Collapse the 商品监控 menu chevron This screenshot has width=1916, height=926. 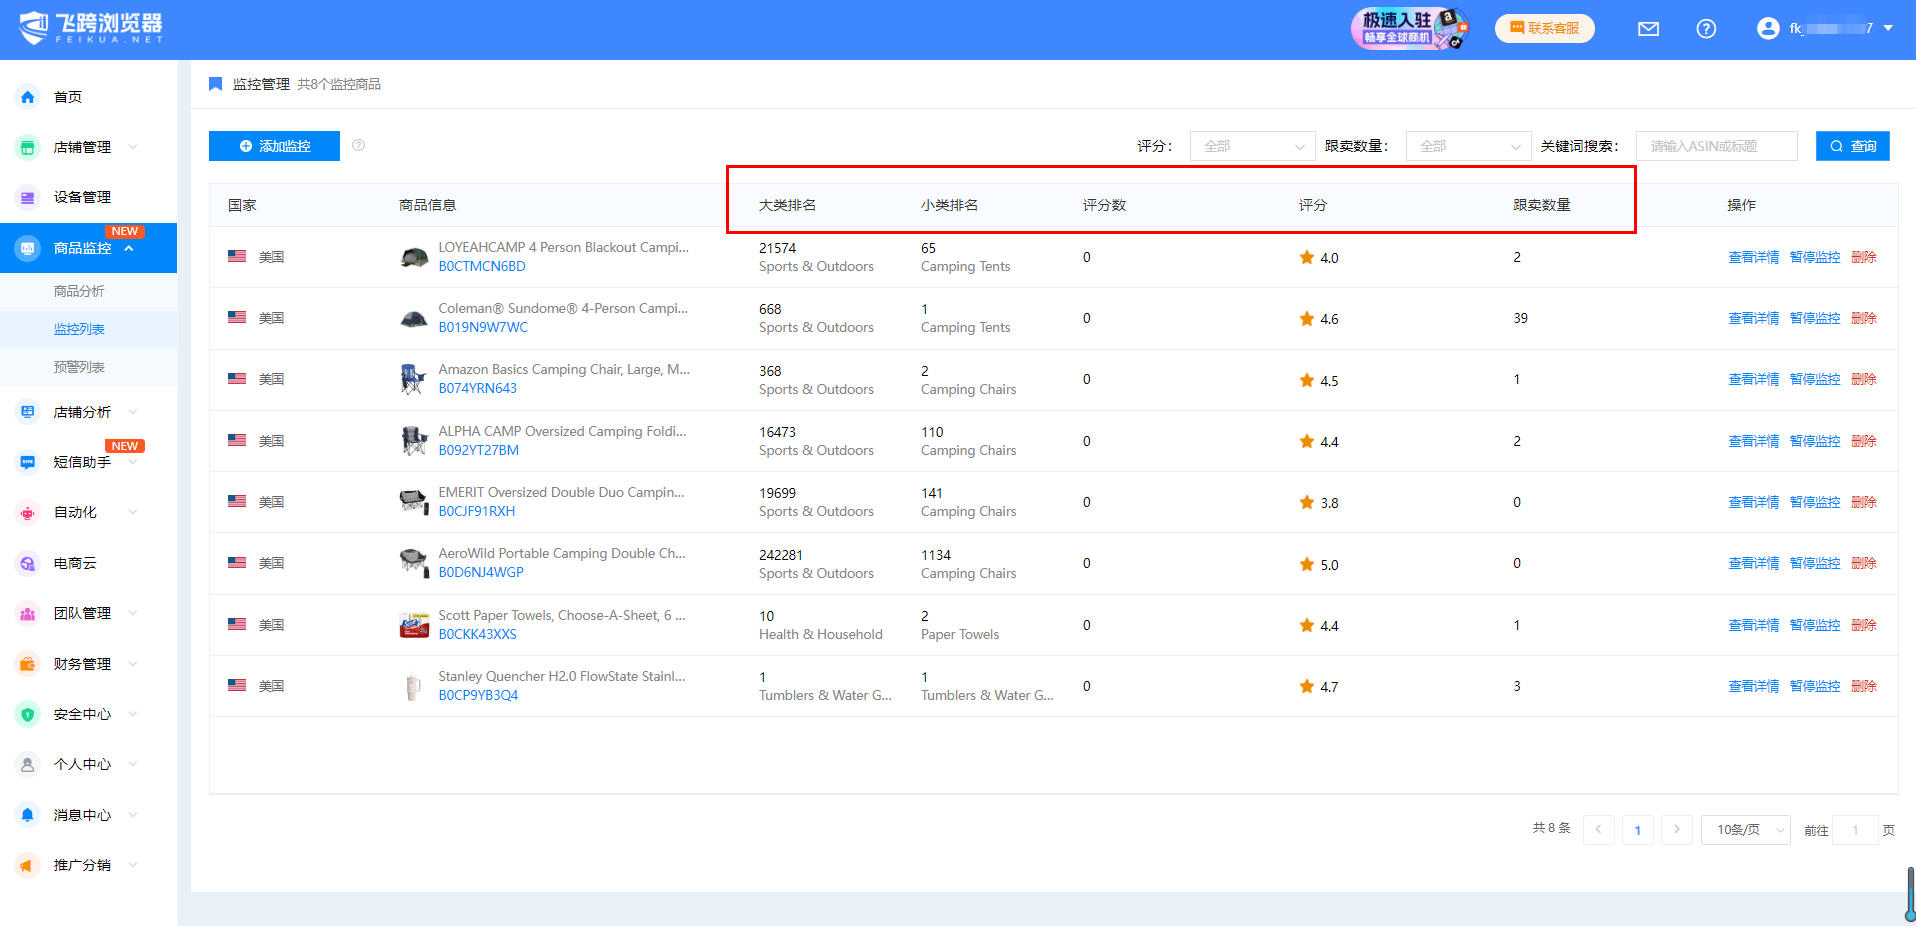[x=129, y=248]
